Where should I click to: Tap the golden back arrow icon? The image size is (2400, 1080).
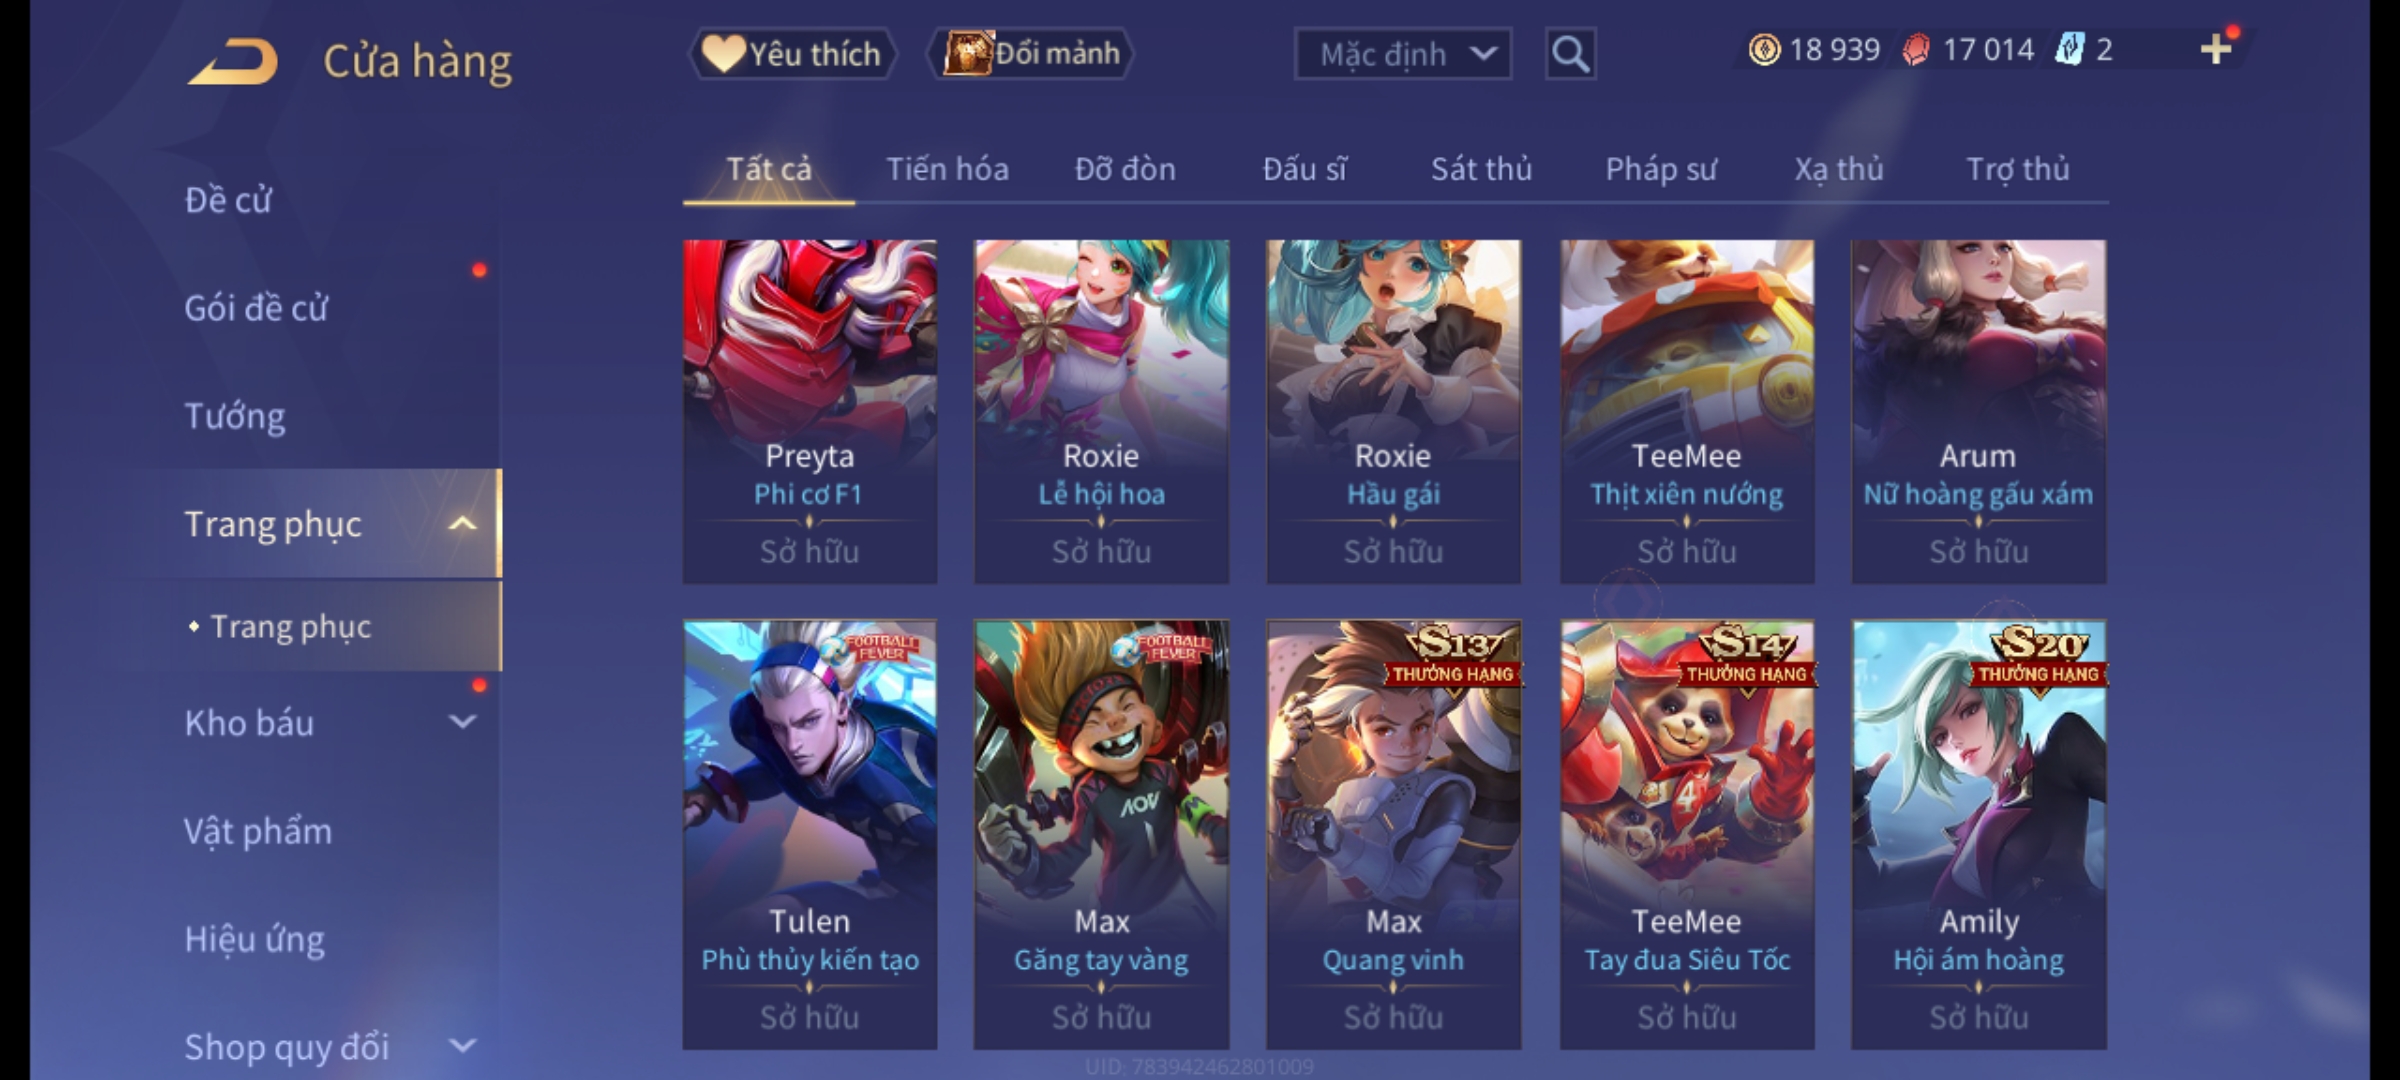coord(232,62)
